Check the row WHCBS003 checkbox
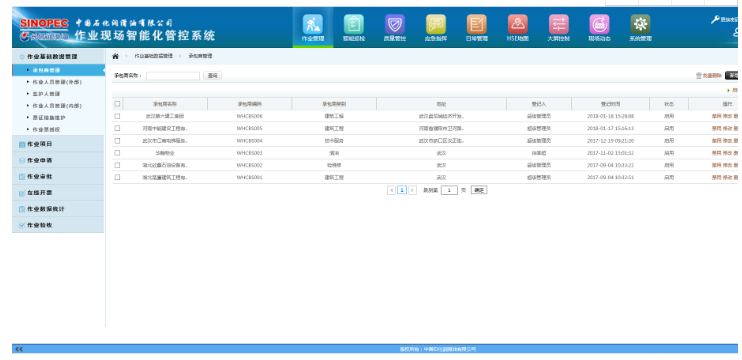The image size is (742, 360). pyautogui.click(x=117, y=153)
